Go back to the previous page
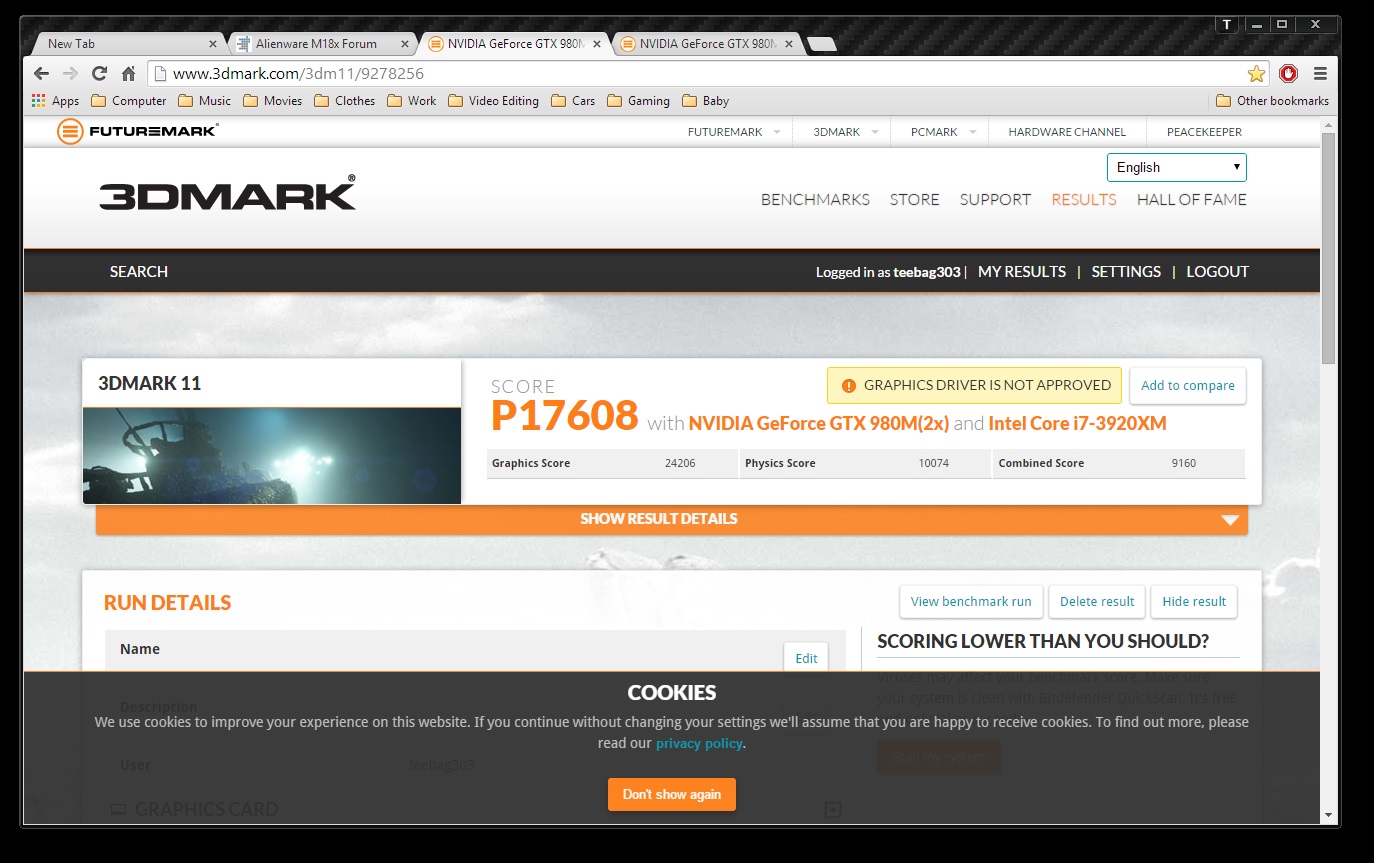The width and height of the screenshot is (1374, 863). 41,73
